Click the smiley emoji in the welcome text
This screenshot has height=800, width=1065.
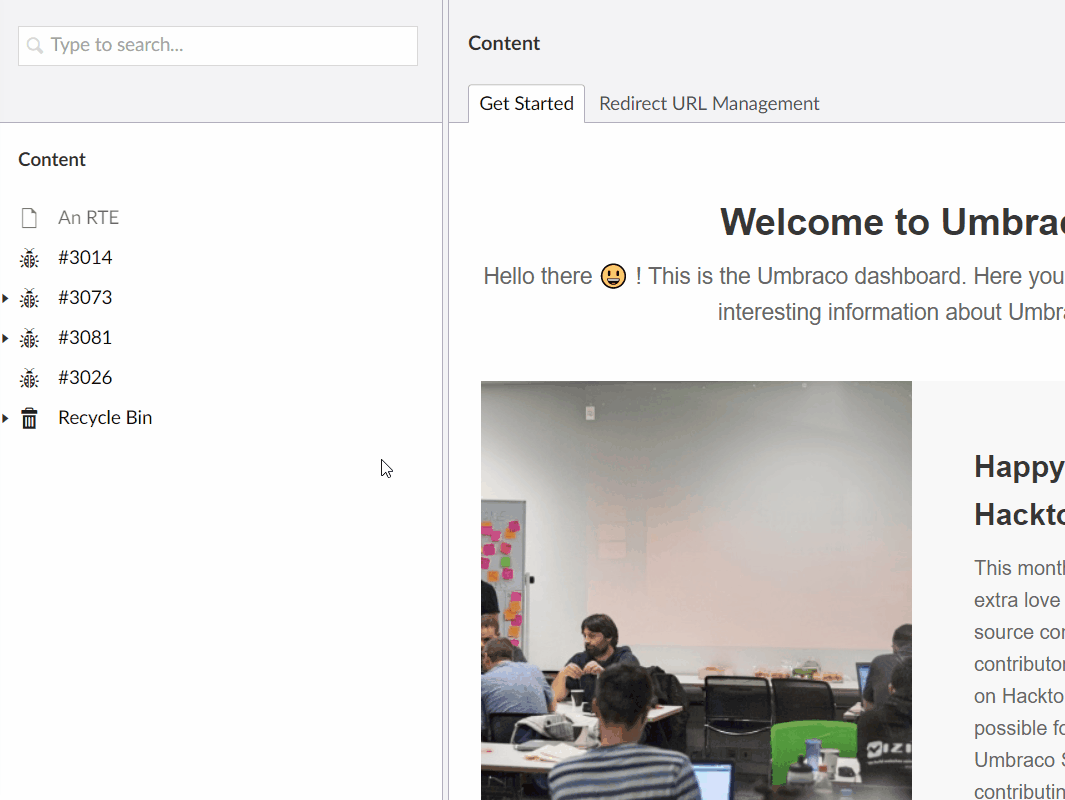[x=611, y=276]
